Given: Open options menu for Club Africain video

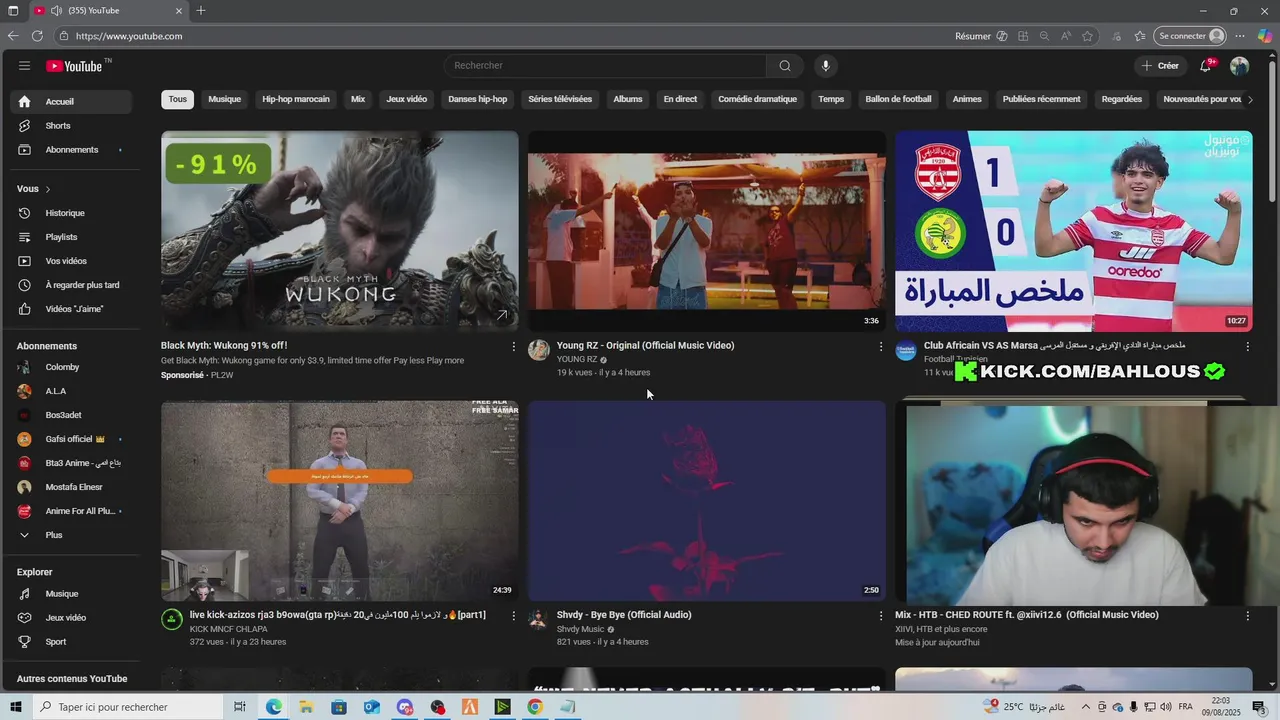Looking at the screenshot, I should click(1247, 347).
